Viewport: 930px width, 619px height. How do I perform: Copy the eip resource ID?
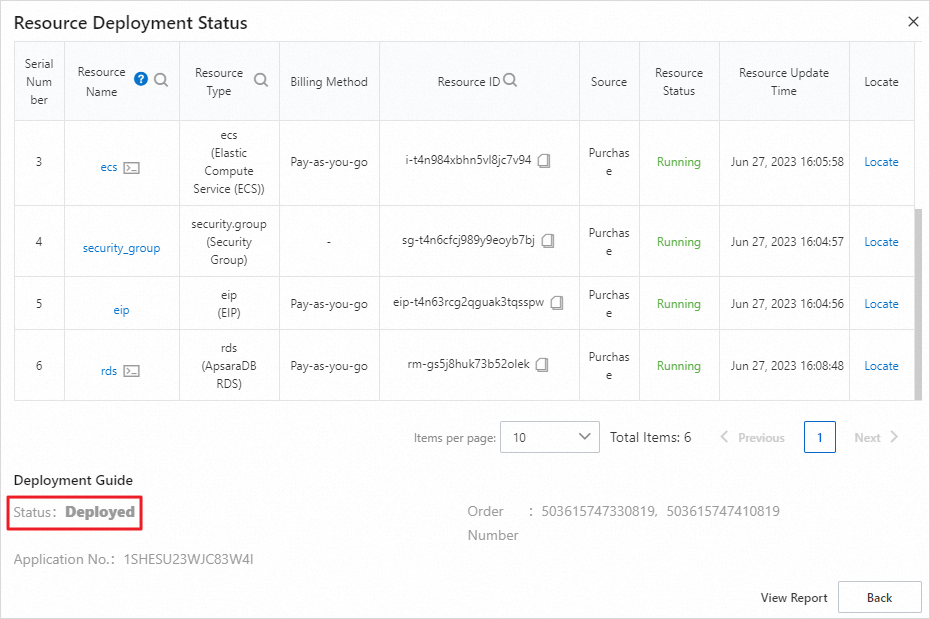coord(557,303)
